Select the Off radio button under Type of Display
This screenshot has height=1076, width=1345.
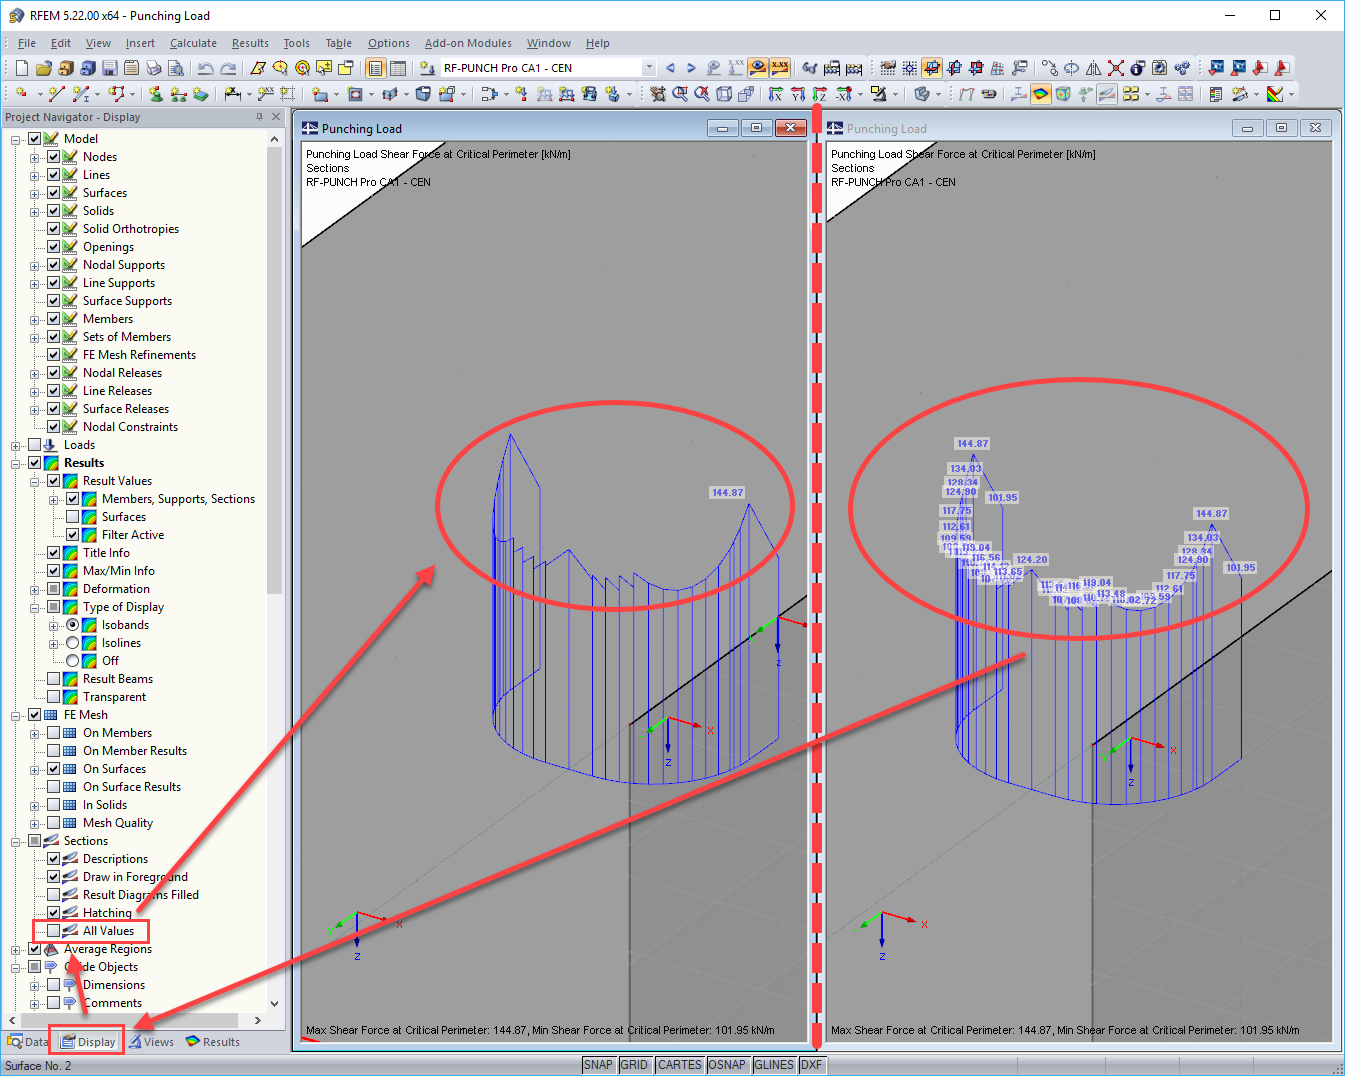pyautogui.click(x=73, y=661)
